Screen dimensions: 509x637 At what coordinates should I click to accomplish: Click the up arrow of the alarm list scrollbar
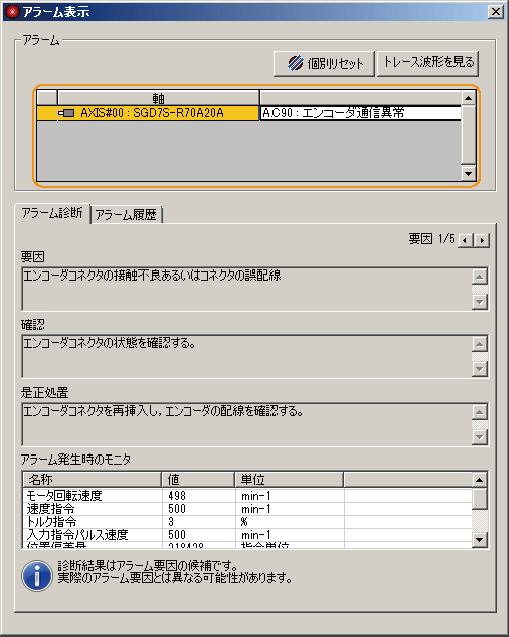[x=469, y=98]
